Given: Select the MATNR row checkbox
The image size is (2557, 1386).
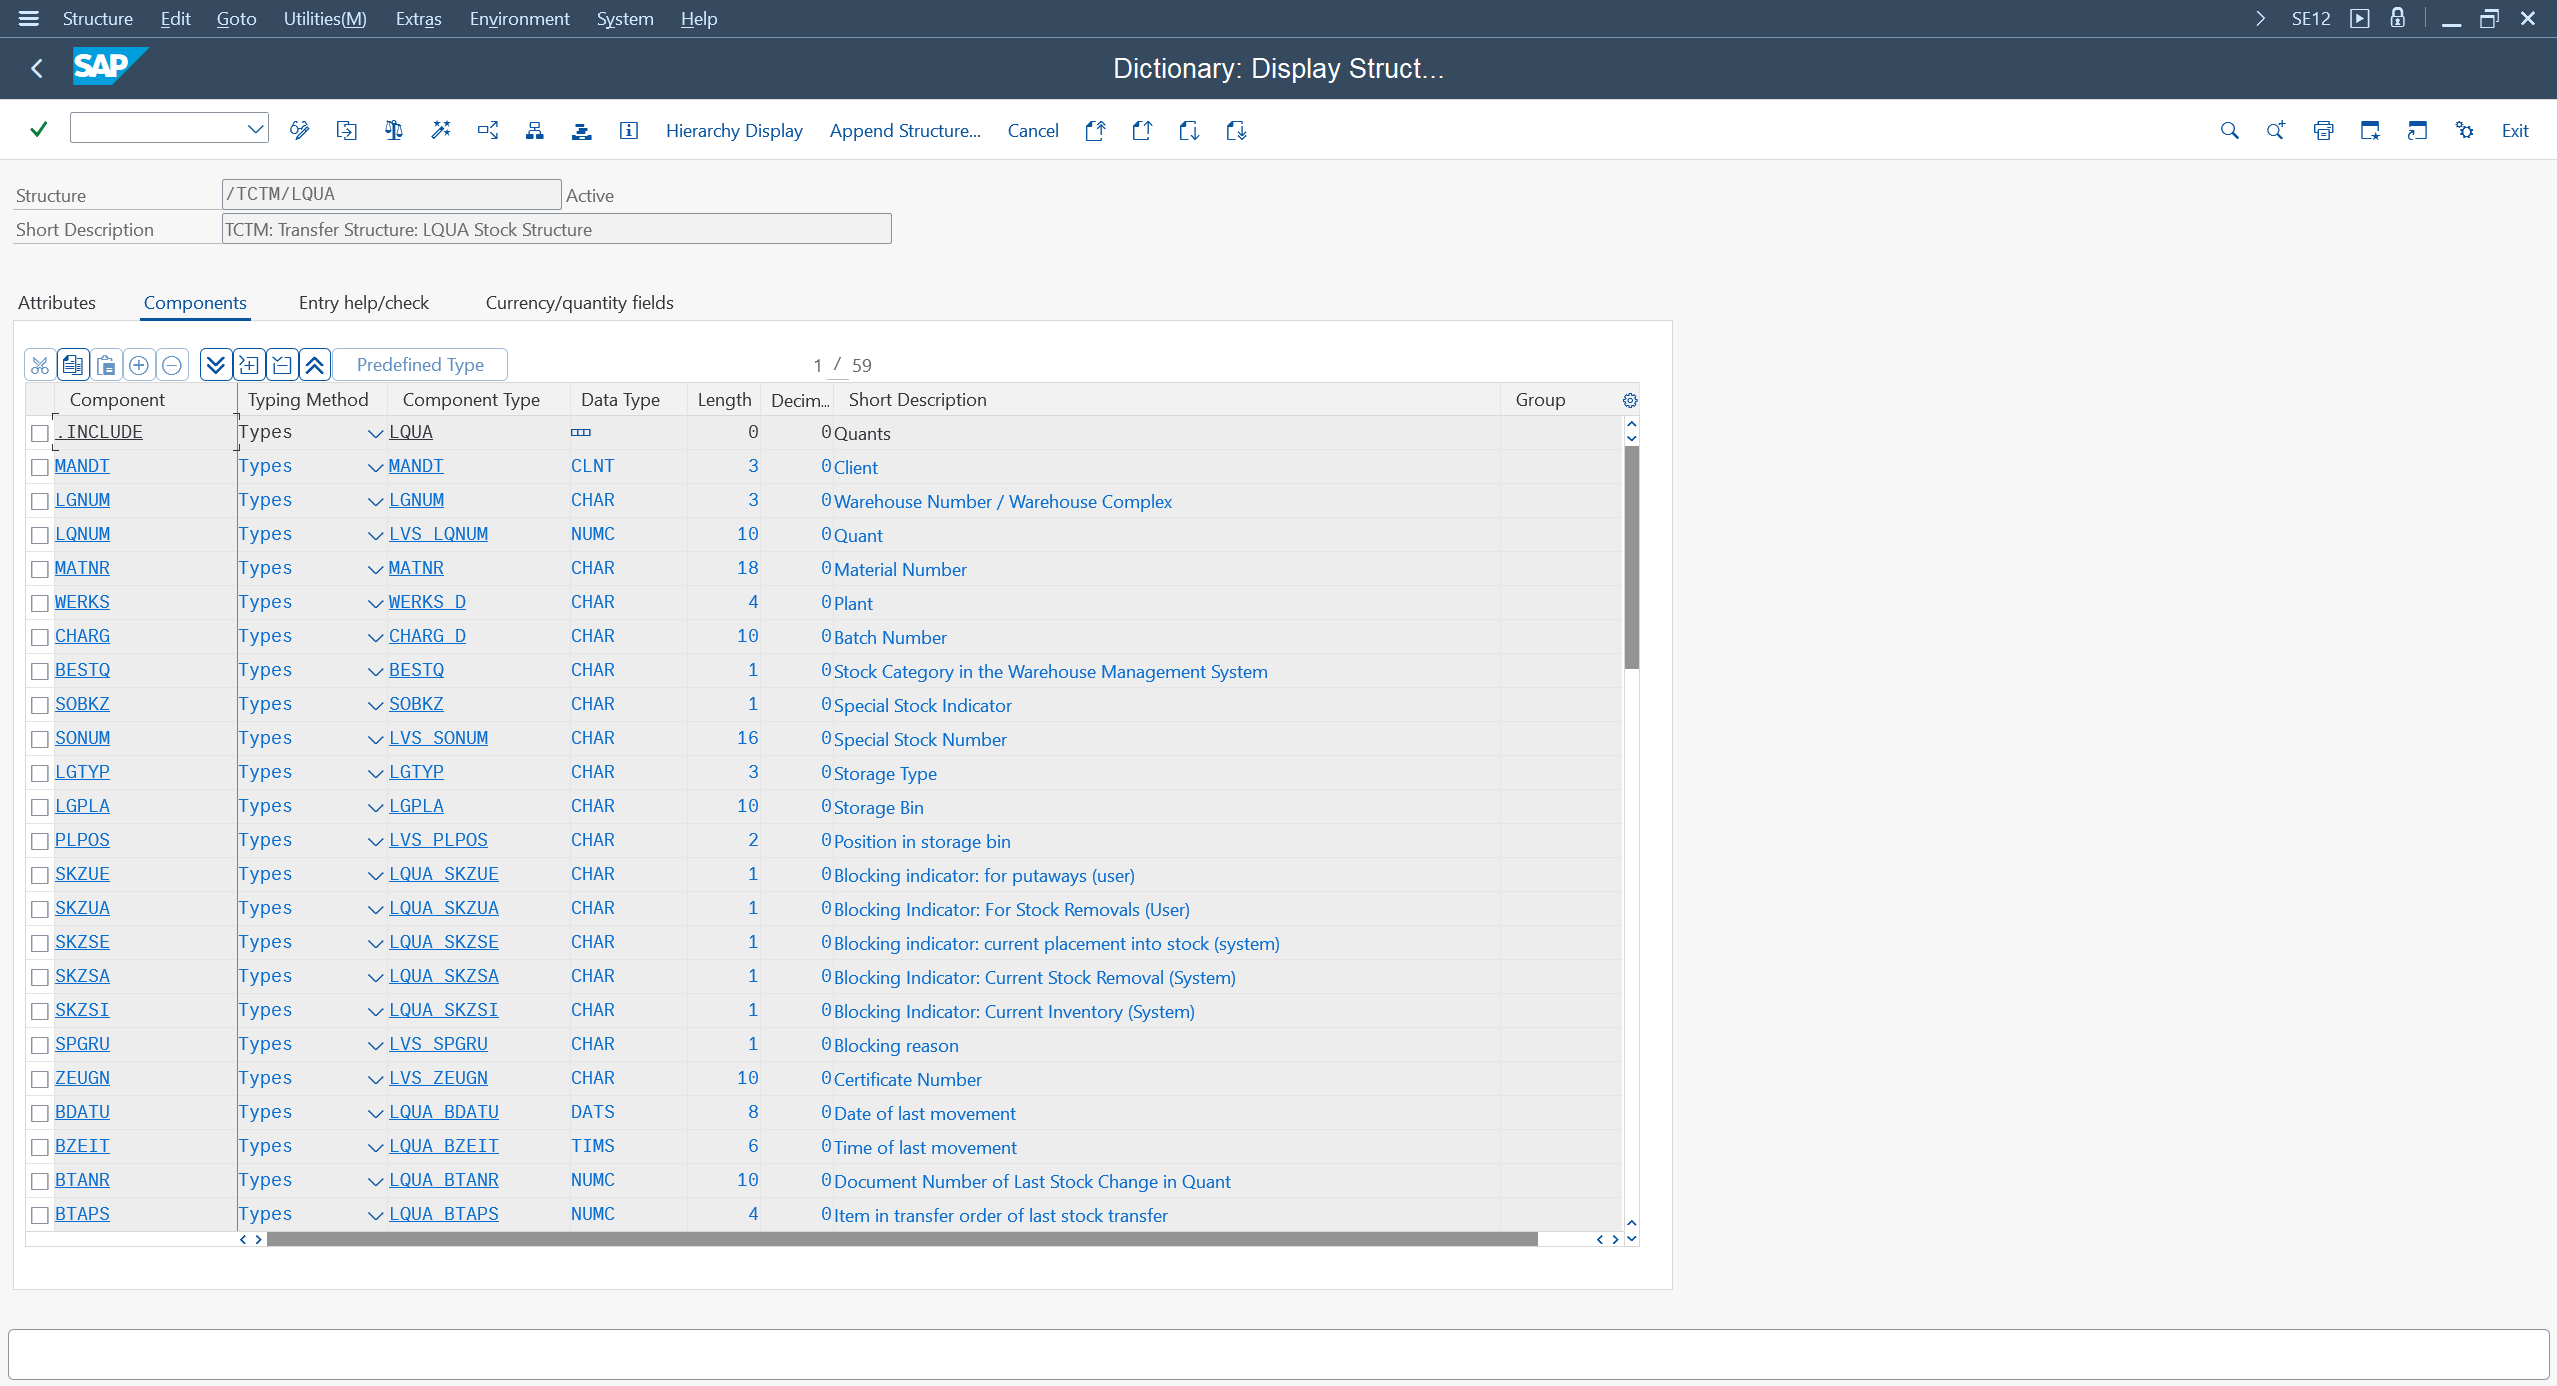Looking at the screenshot, I should coord(40,569).
